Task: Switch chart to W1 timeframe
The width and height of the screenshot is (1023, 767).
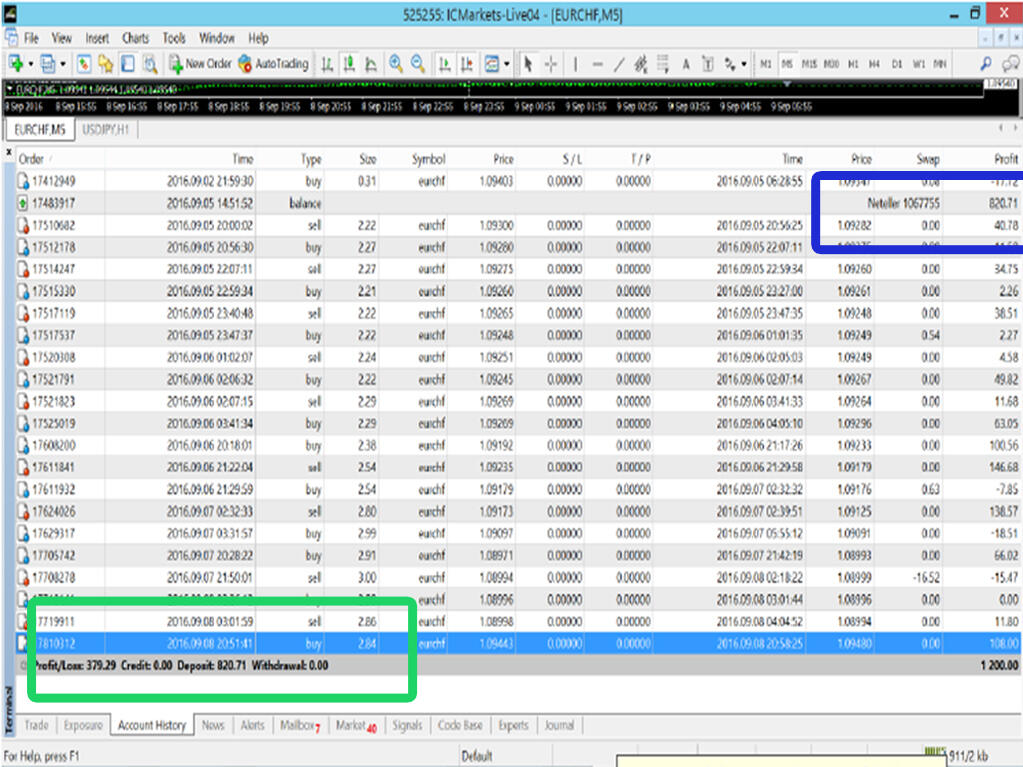Action: coord(919,64)
